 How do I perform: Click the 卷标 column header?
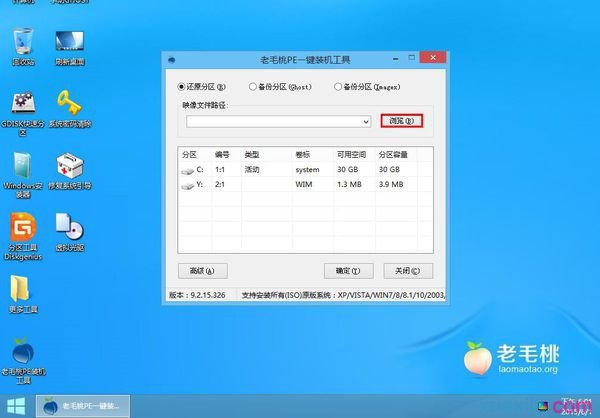303,155
